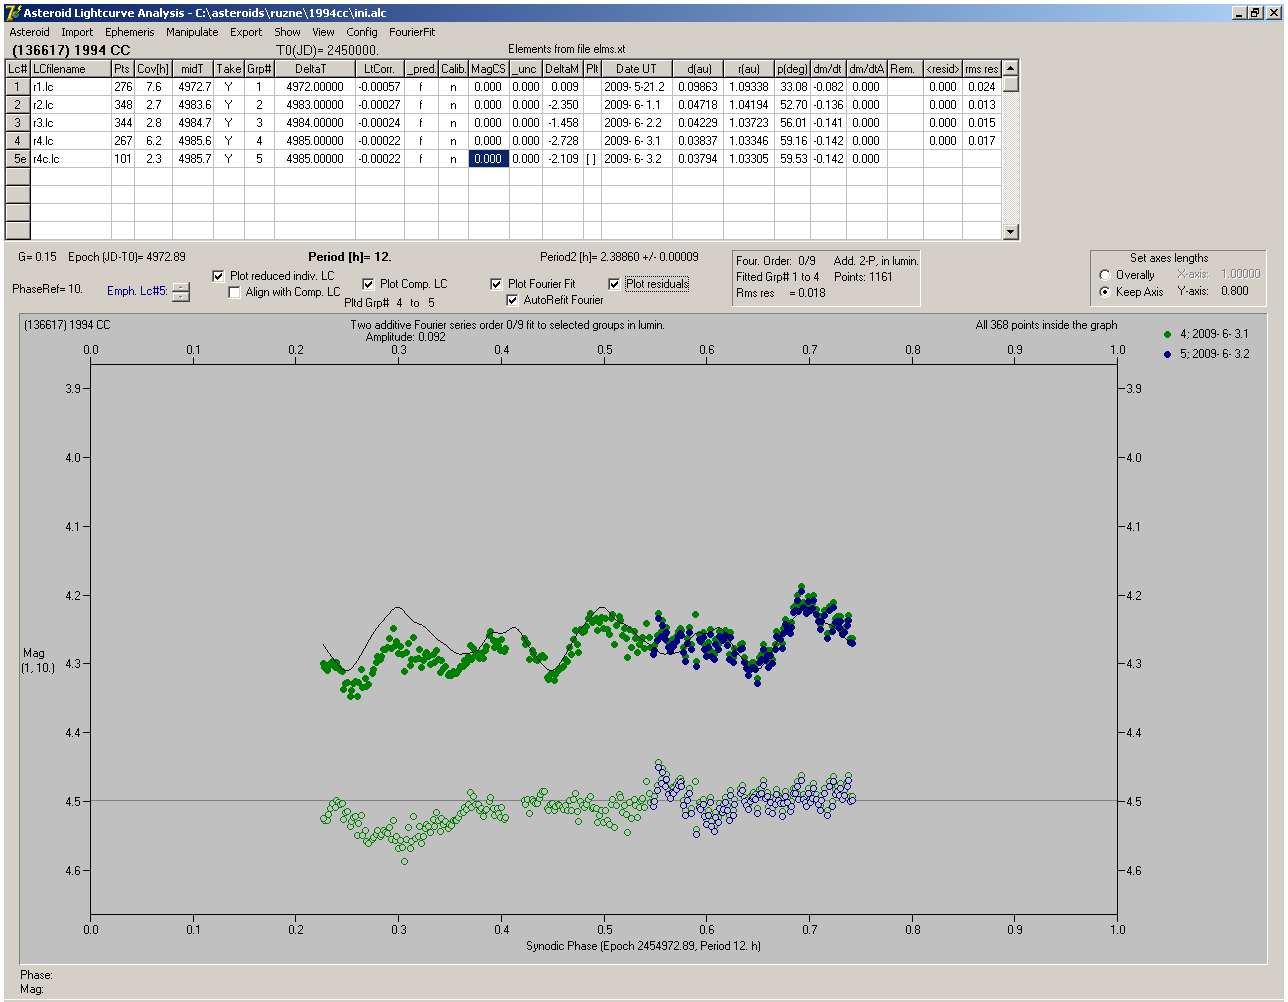Image resolution: width=1288 pixels, height=1002 pixels.
Task: Open the Config menu
Action: click(362, 32)
